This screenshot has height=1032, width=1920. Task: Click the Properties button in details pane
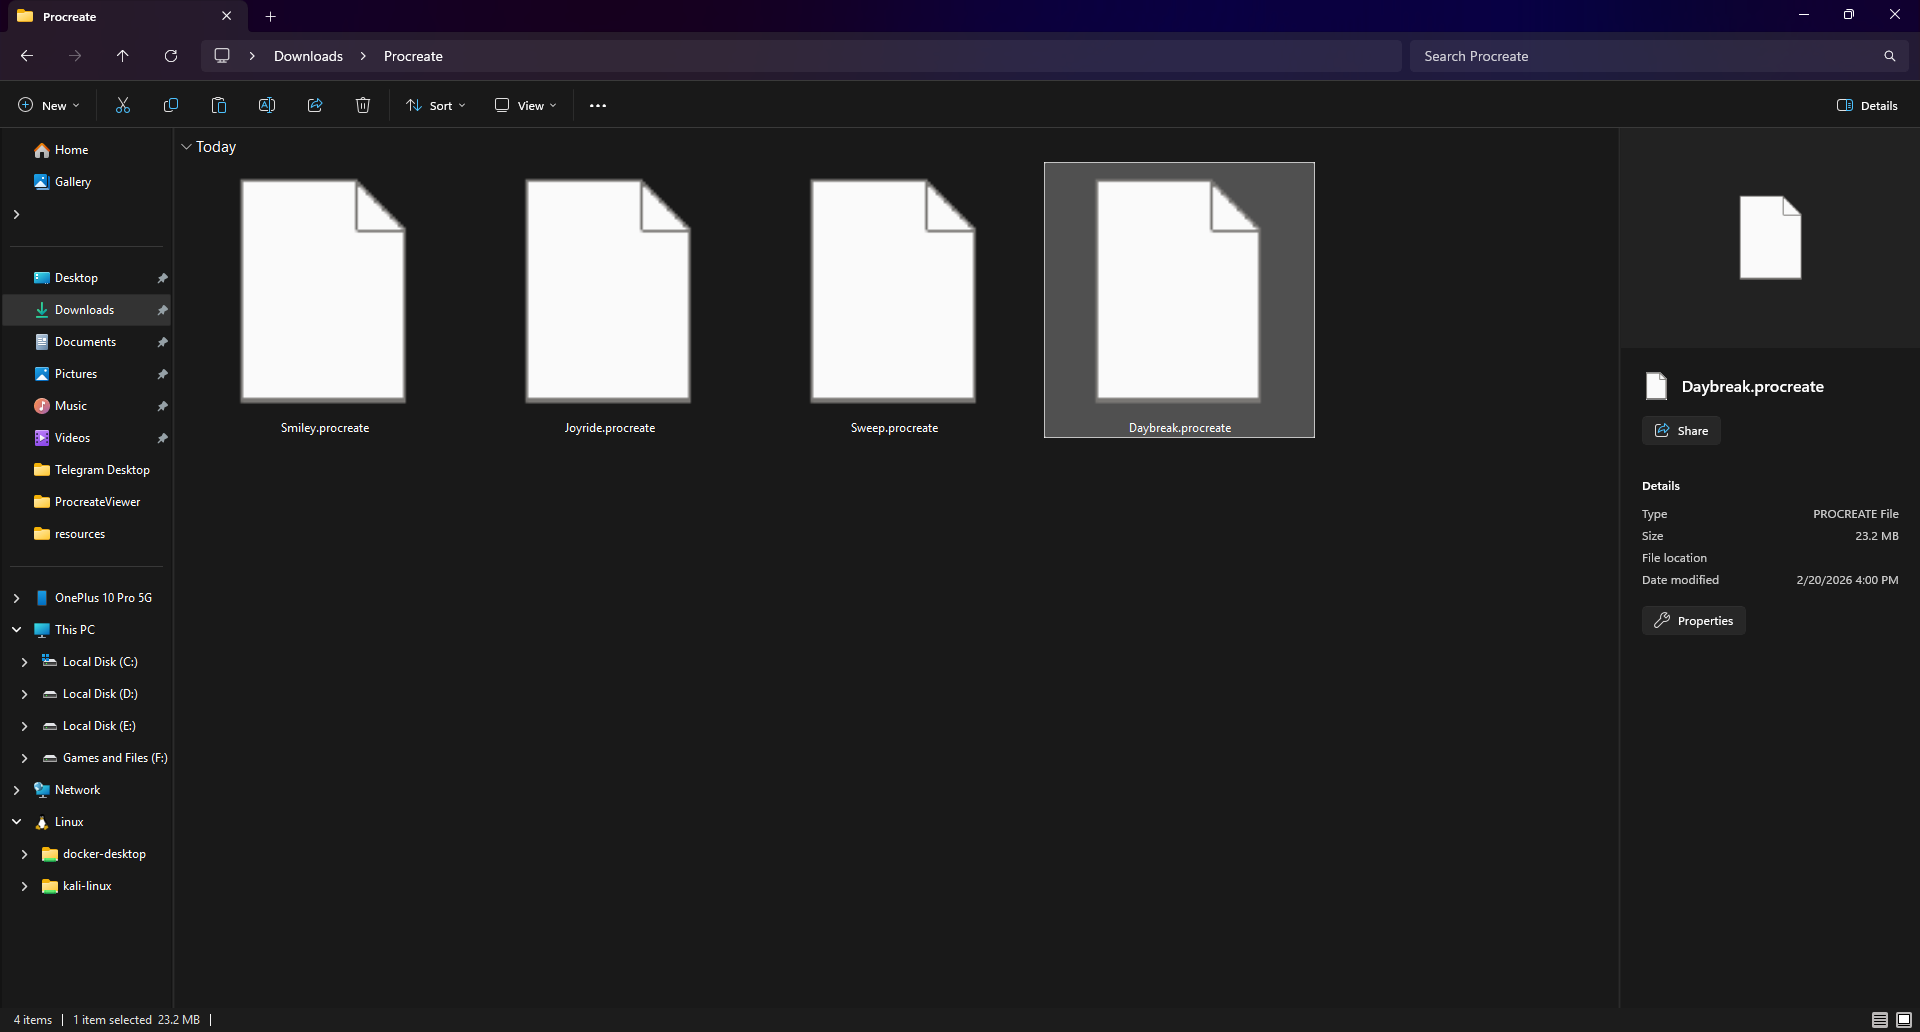1693,620
